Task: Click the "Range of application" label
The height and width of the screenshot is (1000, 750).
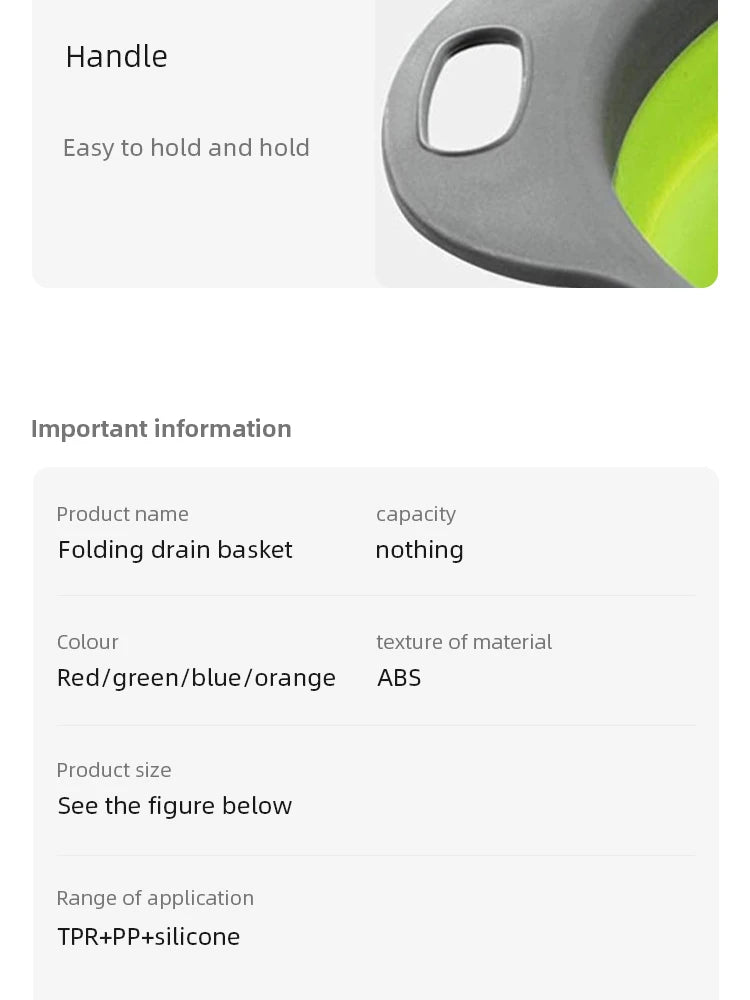Action: [155, 898]
